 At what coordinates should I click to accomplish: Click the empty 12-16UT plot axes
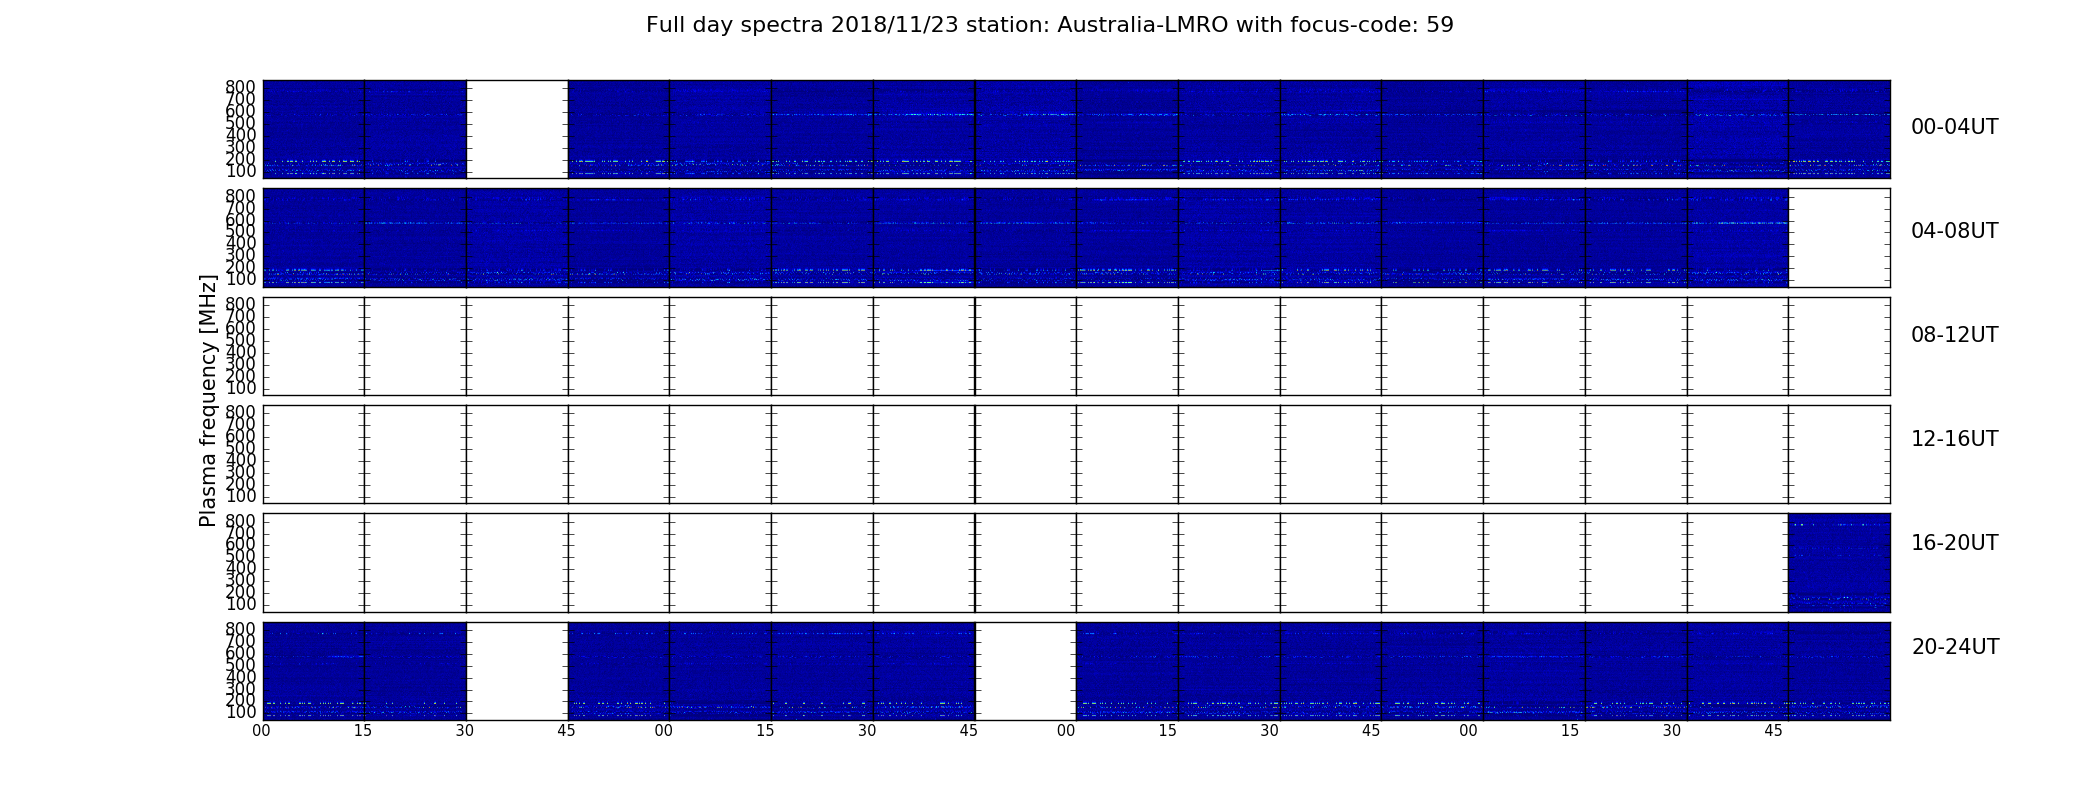(x=1076, y=454)
